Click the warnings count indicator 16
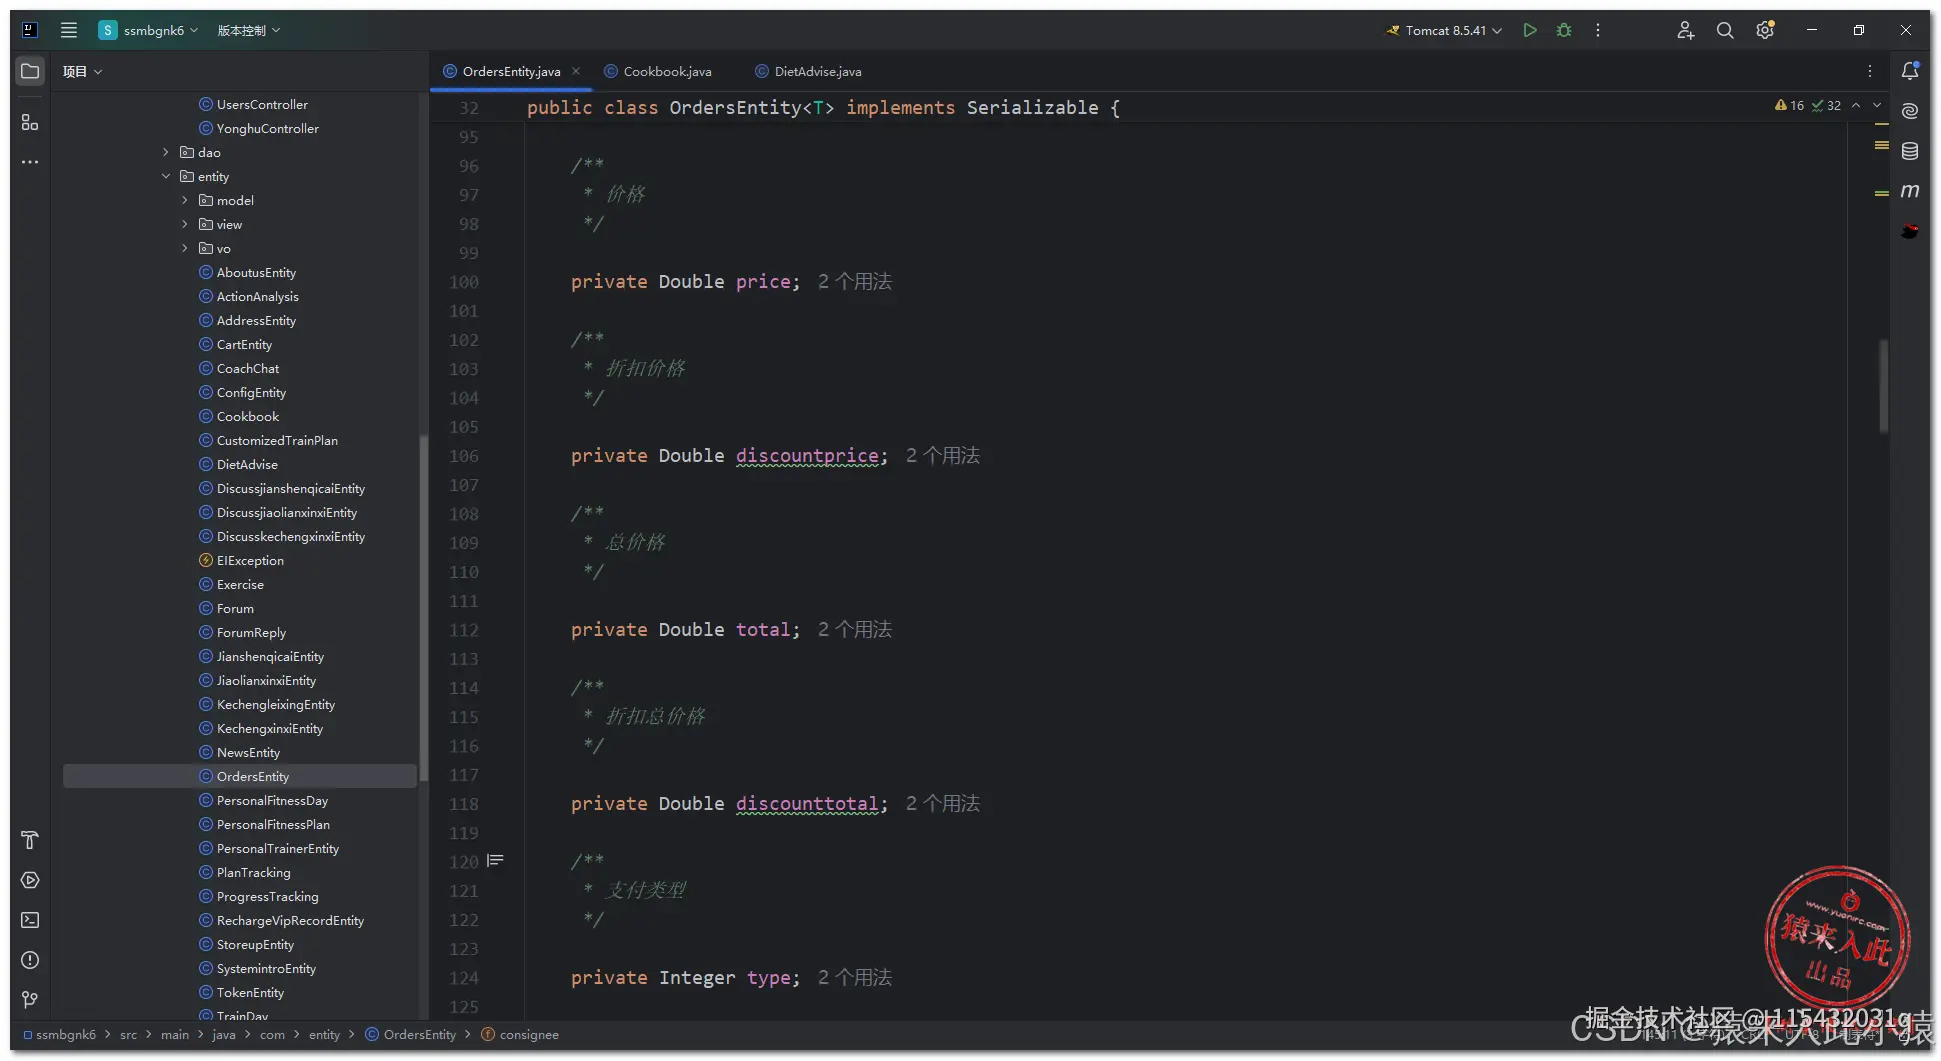 [1789, 105]
